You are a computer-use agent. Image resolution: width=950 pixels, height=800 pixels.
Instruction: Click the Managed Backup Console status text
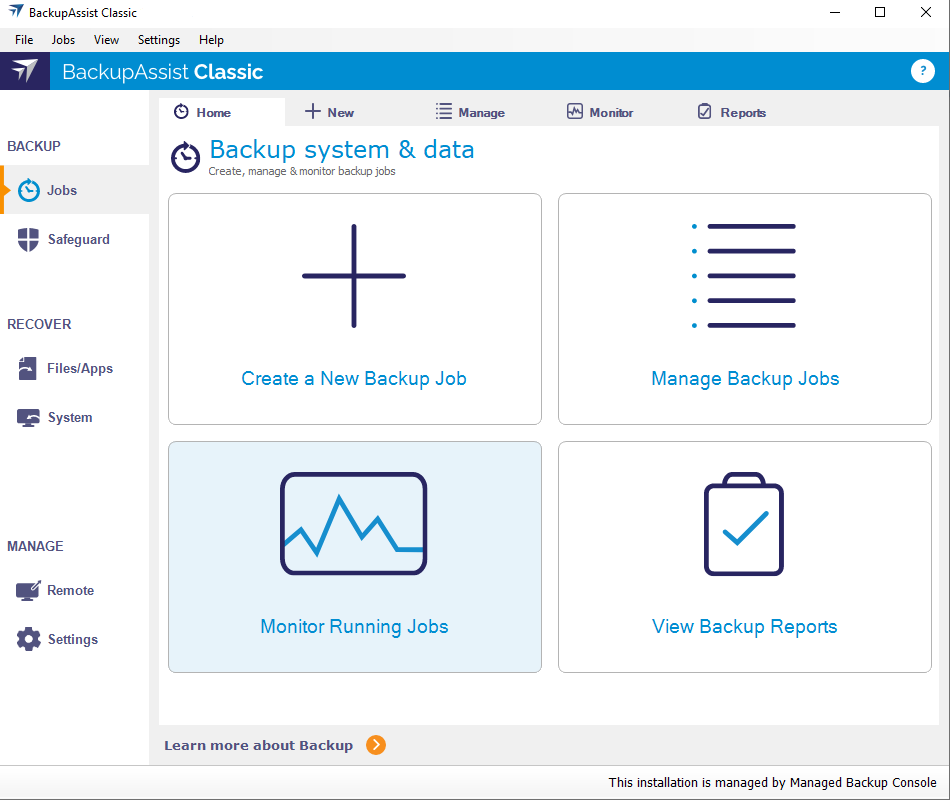point(772,782)
